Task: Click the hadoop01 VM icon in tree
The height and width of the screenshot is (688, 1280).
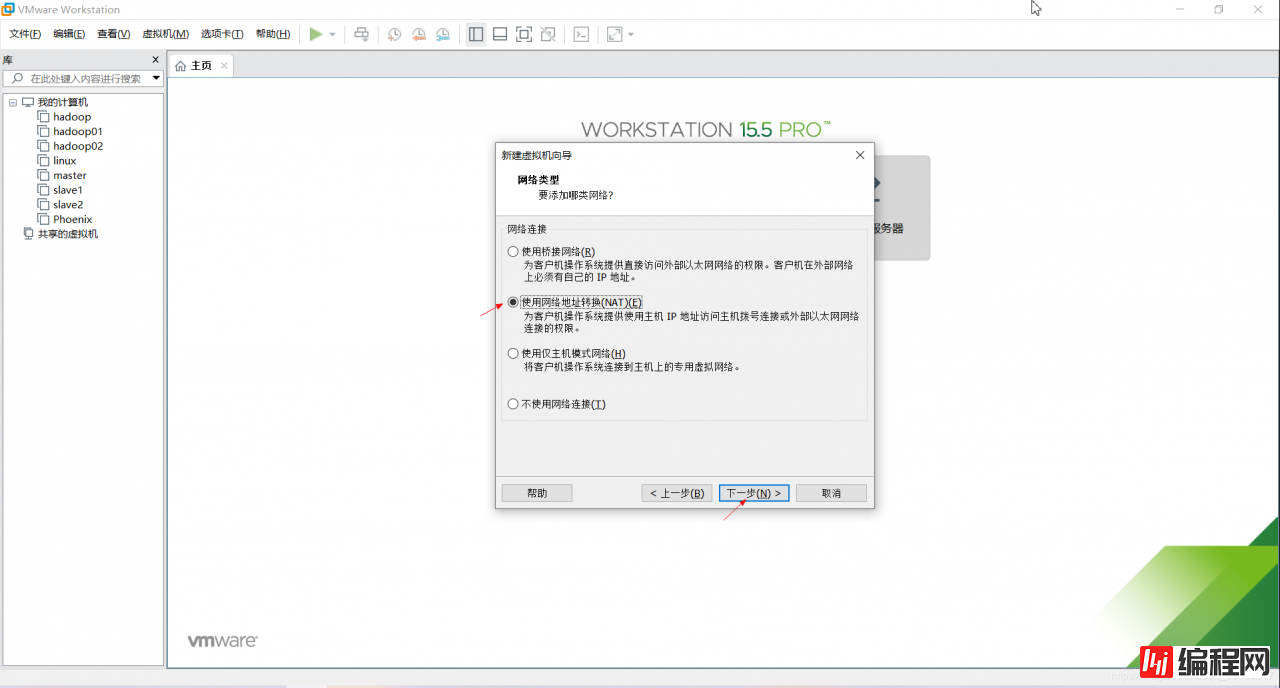Action: 43,131
